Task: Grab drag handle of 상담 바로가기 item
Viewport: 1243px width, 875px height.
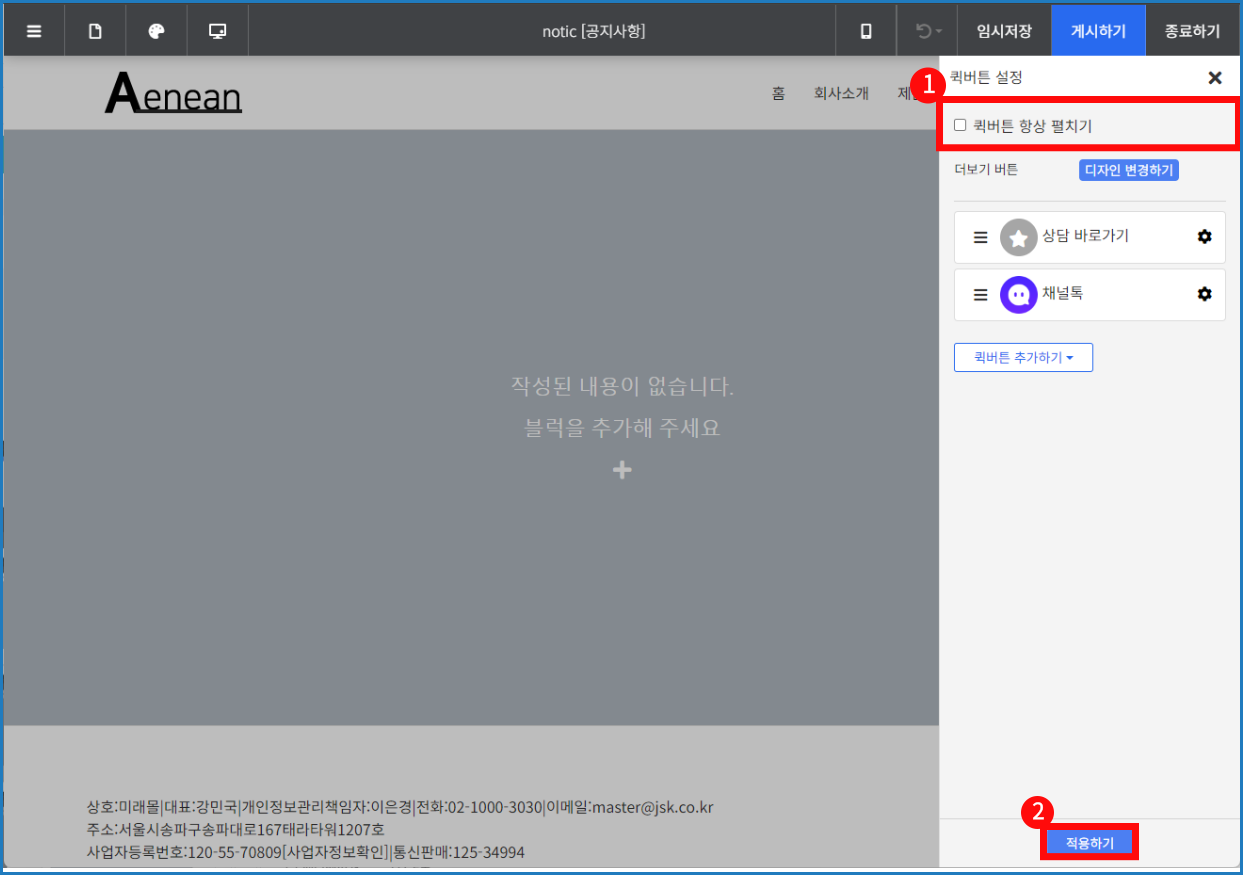Action: [980, 238]
